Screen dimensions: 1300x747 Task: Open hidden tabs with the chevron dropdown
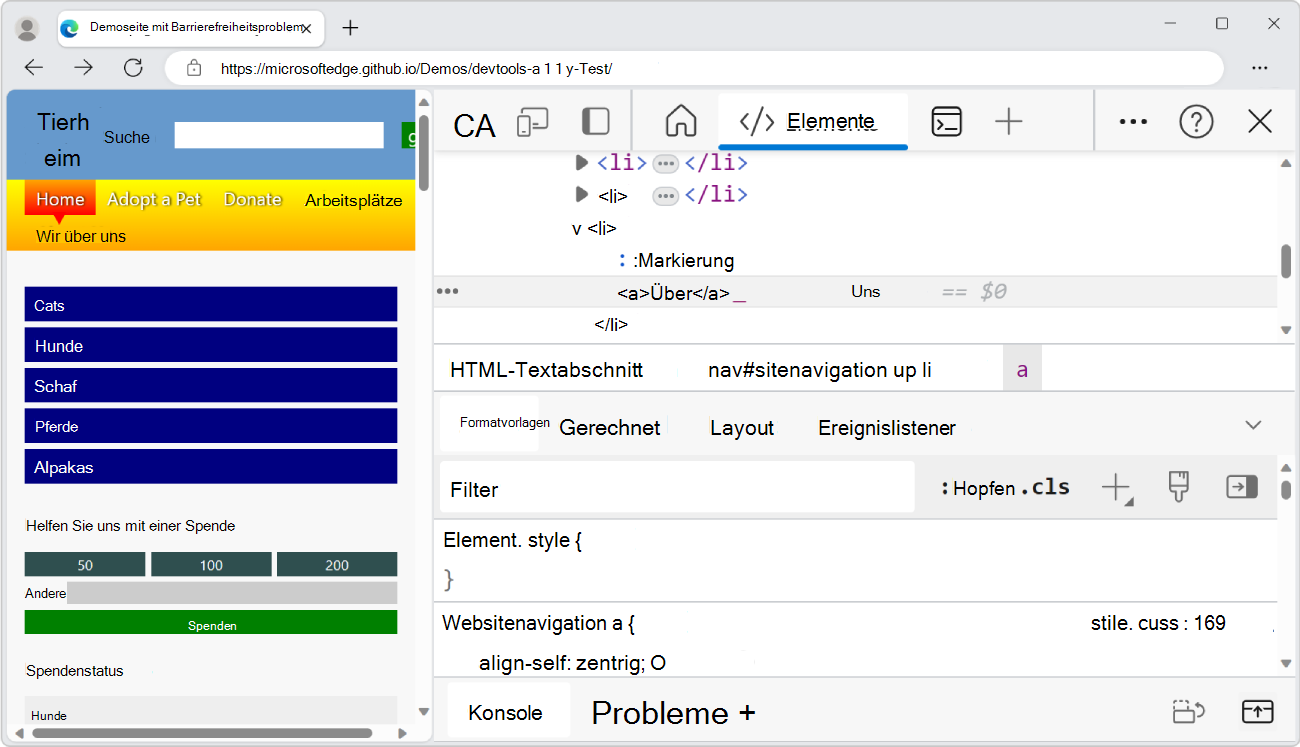pos(1253,424)
